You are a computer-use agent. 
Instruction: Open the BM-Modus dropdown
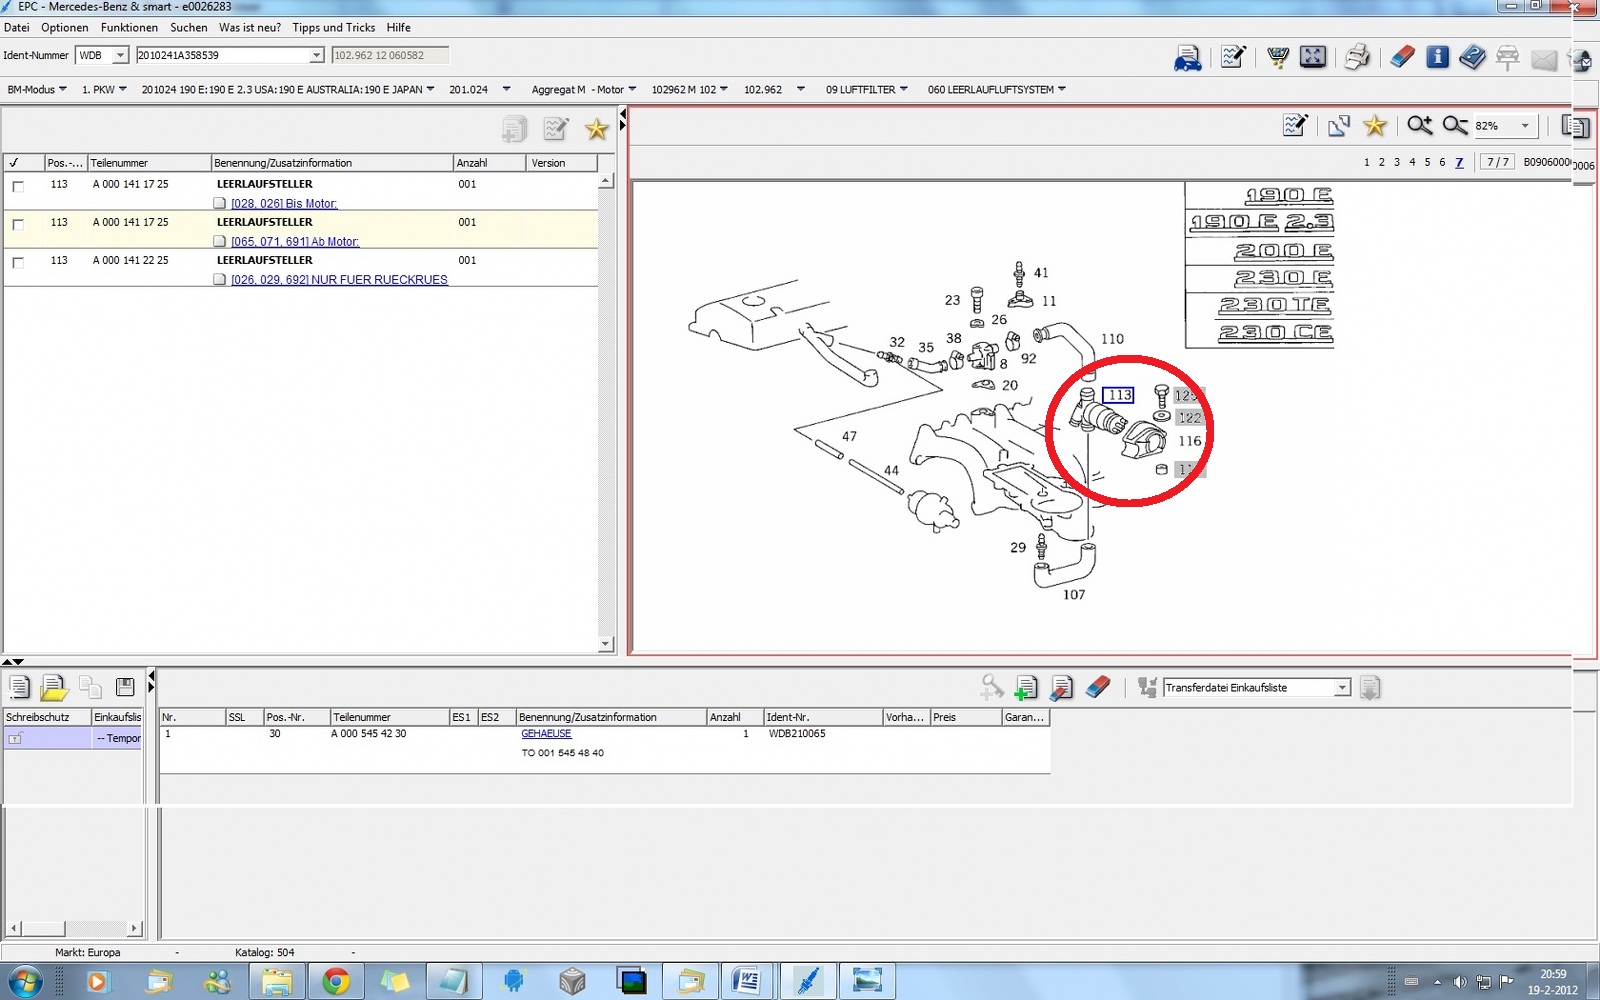coord(37,89)
